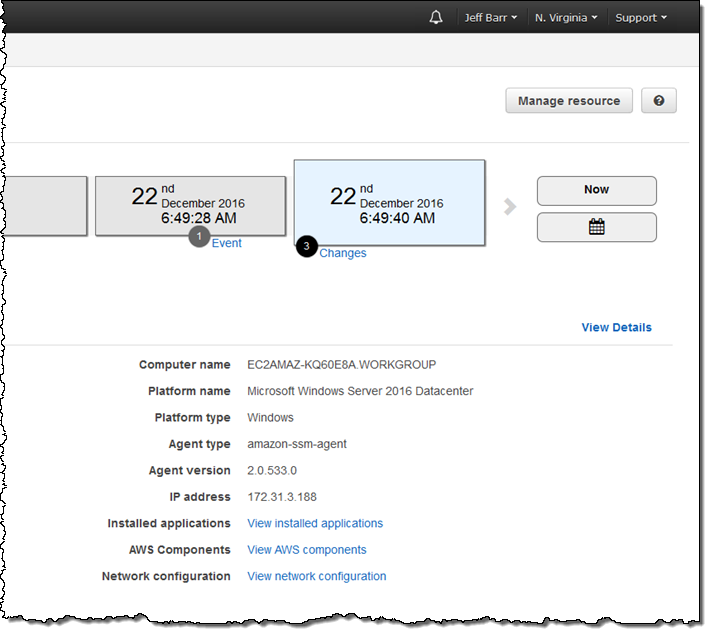The width and height of the screenshot is (710, 634).
Task: Open the Support menu dropdown
Action: (x=641, y=18)
